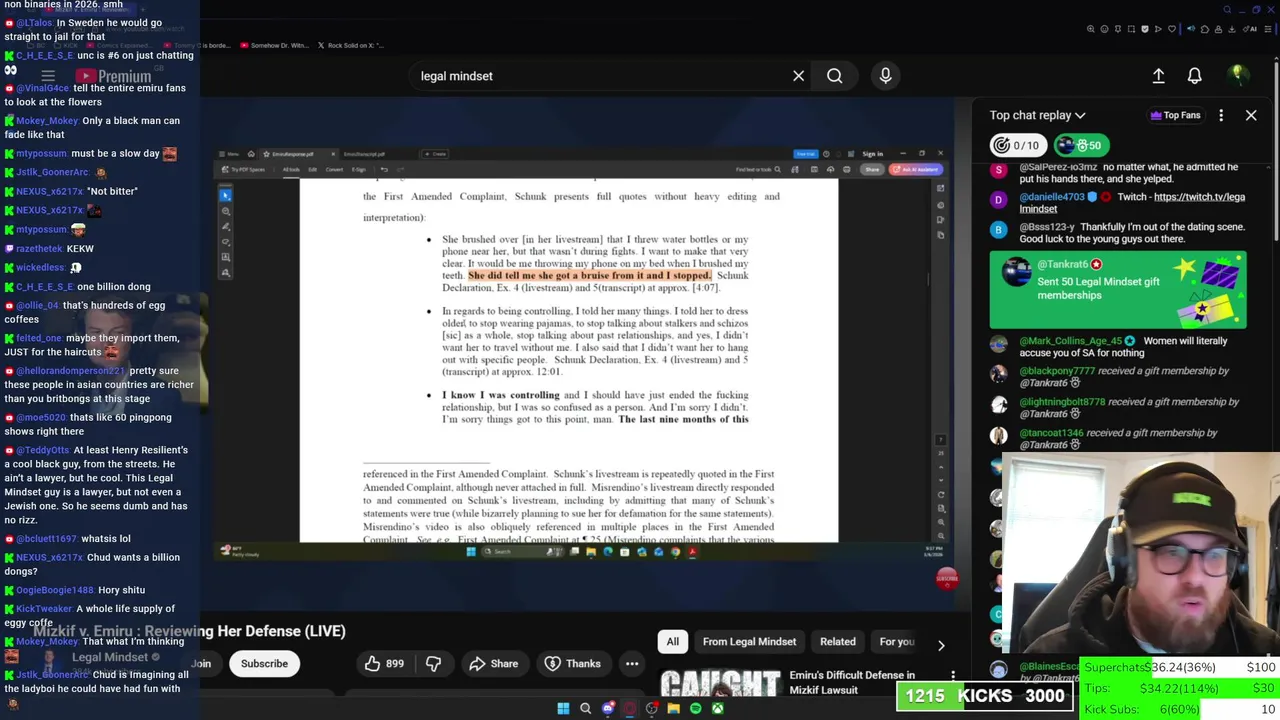Open the YouTube account avatar menu

click(x=1238, y=76)
